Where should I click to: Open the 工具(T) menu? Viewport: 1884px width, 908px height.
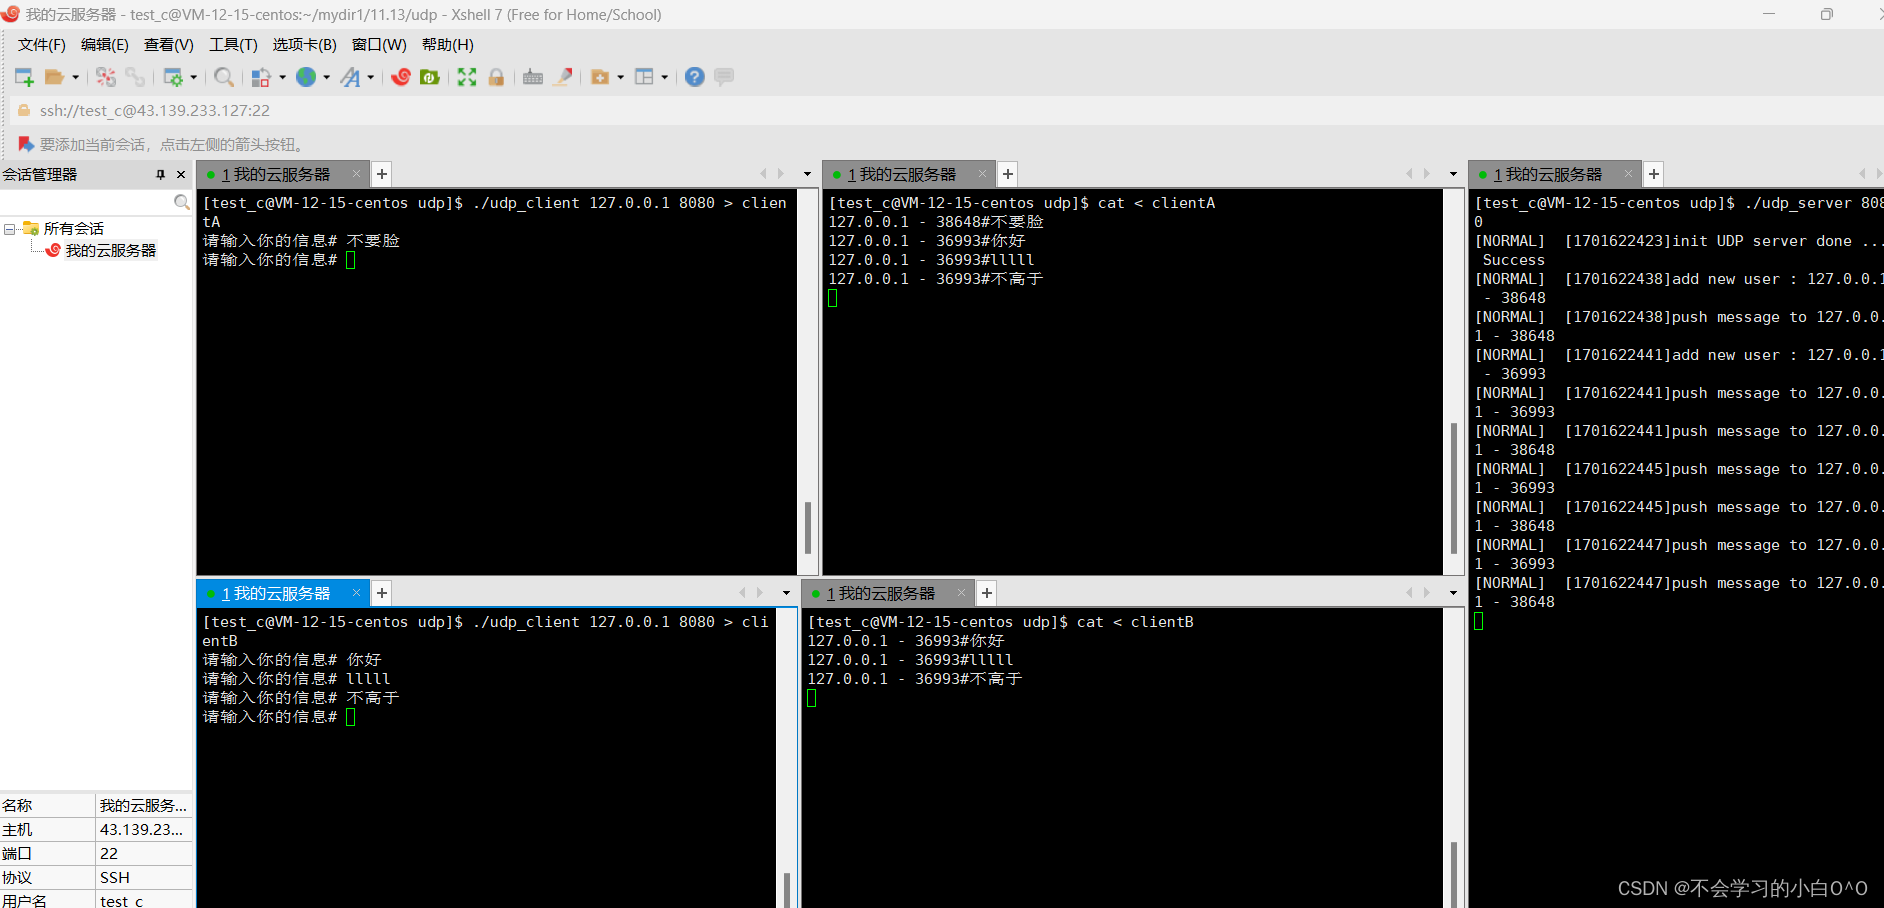click(233, 45)
